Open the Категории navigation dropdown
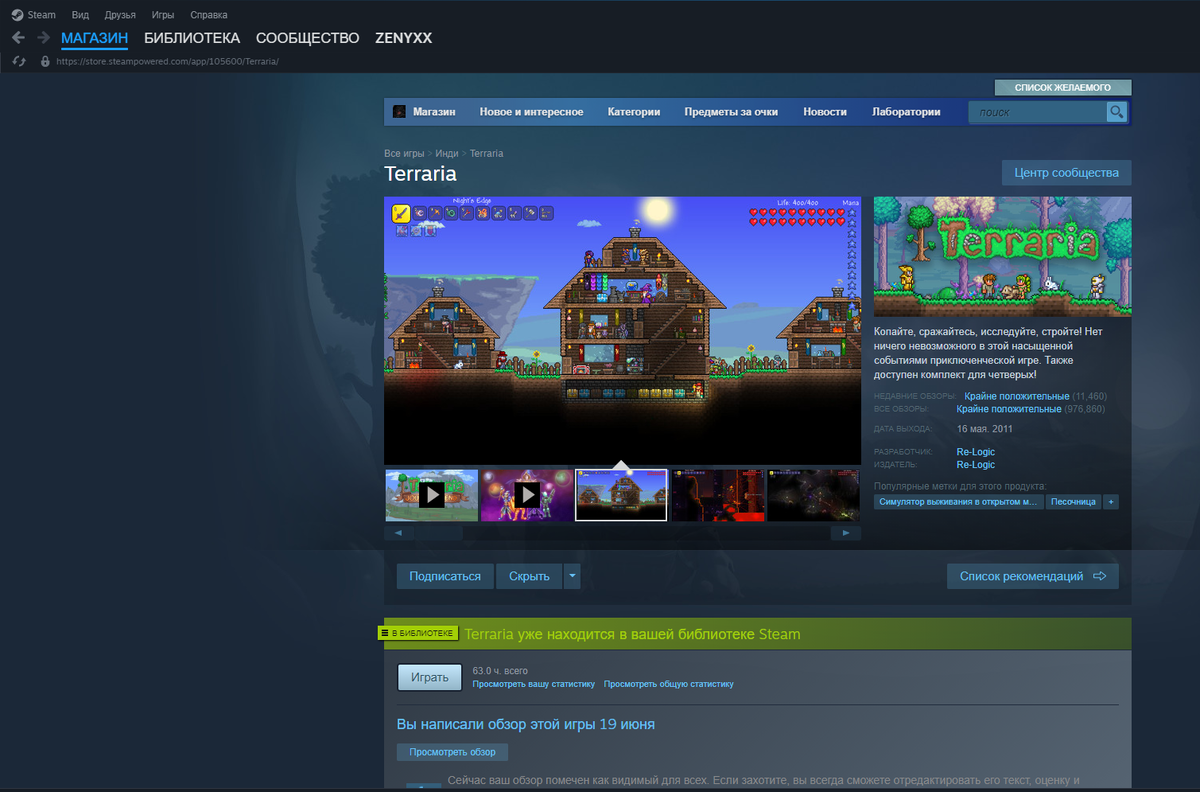 pyautogui.click(x=634, y=112)
